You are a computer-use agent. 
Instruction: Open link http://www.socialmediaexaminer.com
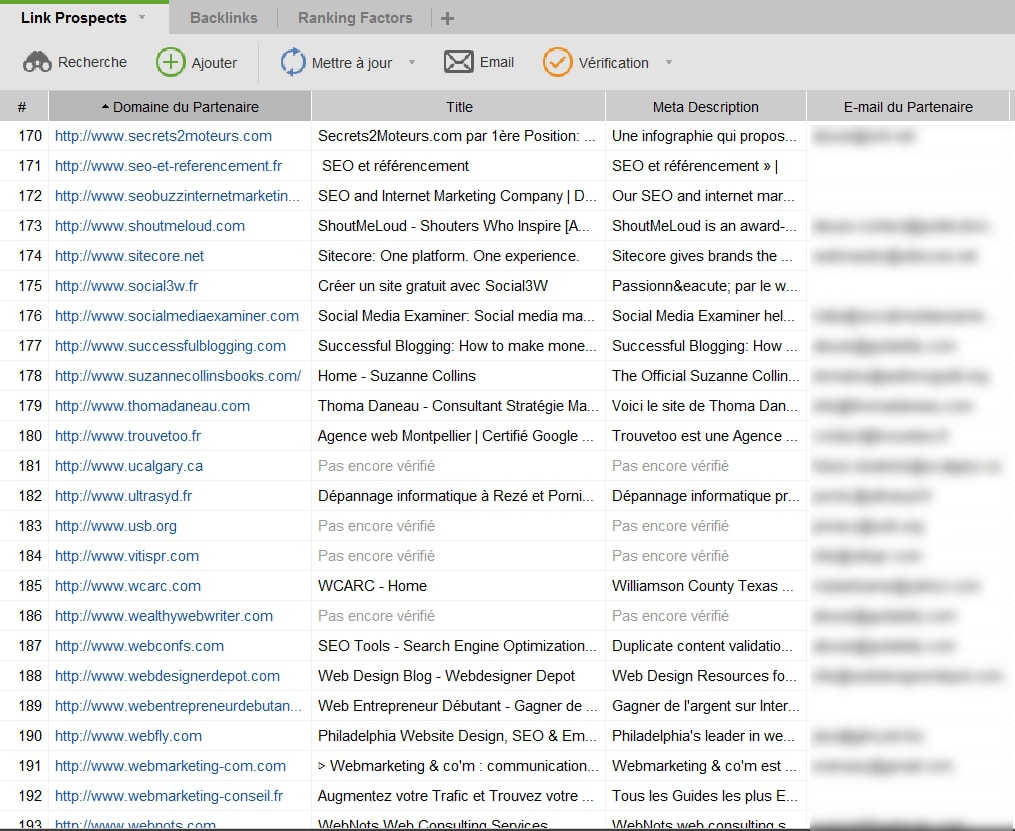pos(177,316)
